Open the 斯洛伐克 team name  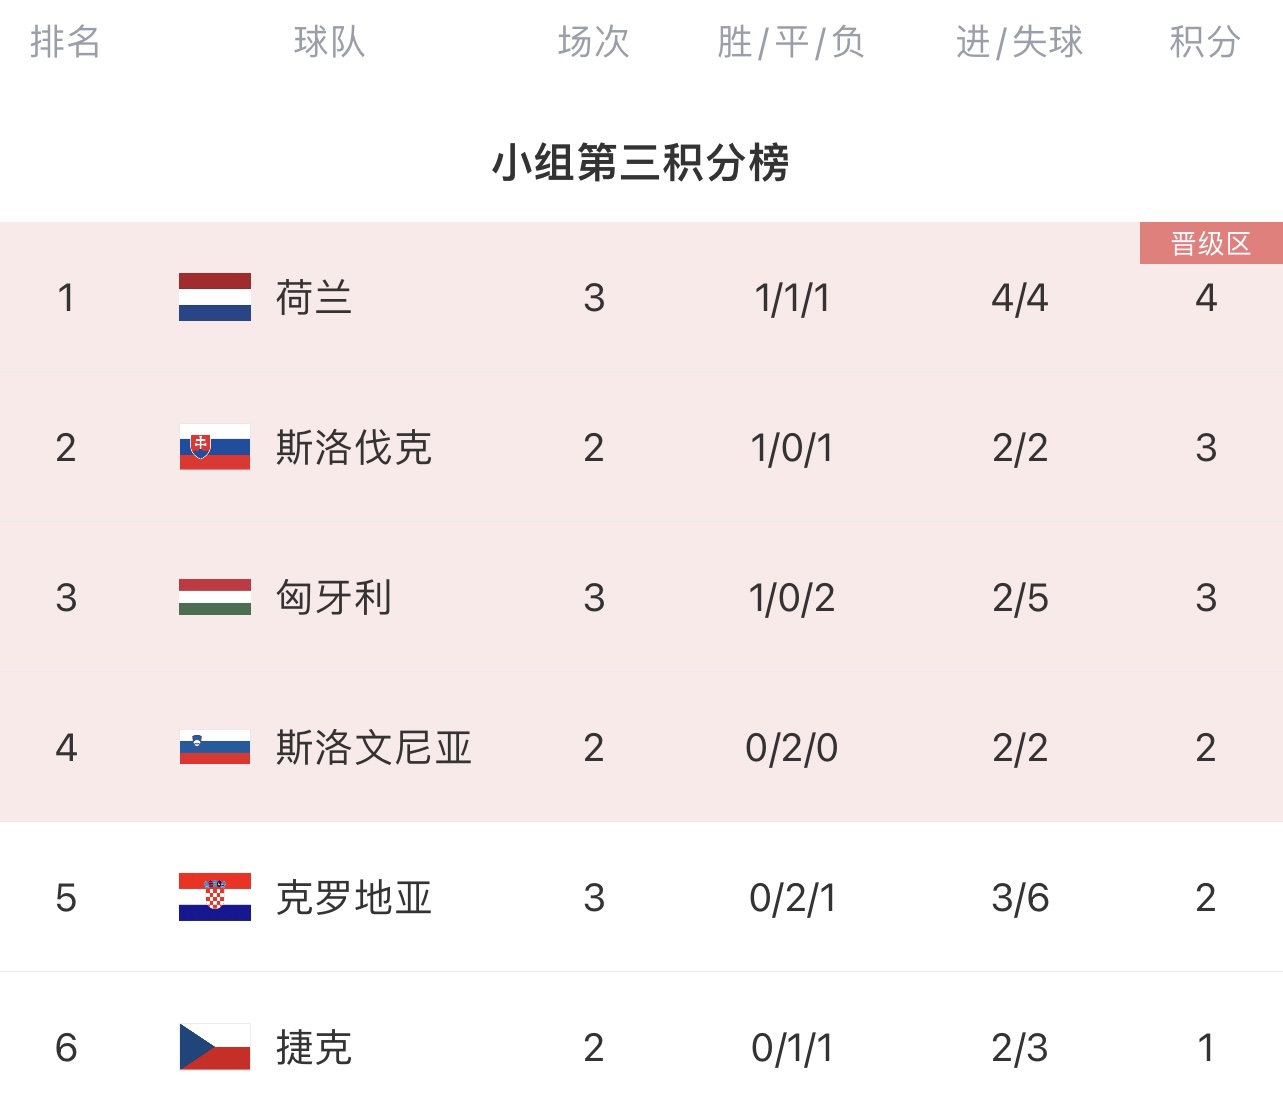tap(354, 448)
